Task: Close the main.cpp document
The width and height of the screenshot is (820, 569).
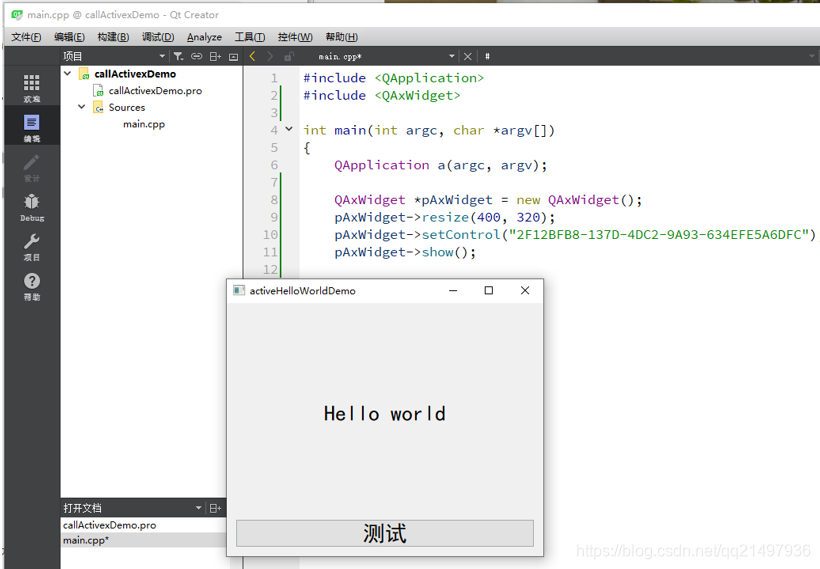Action: [x=468, y=56]
